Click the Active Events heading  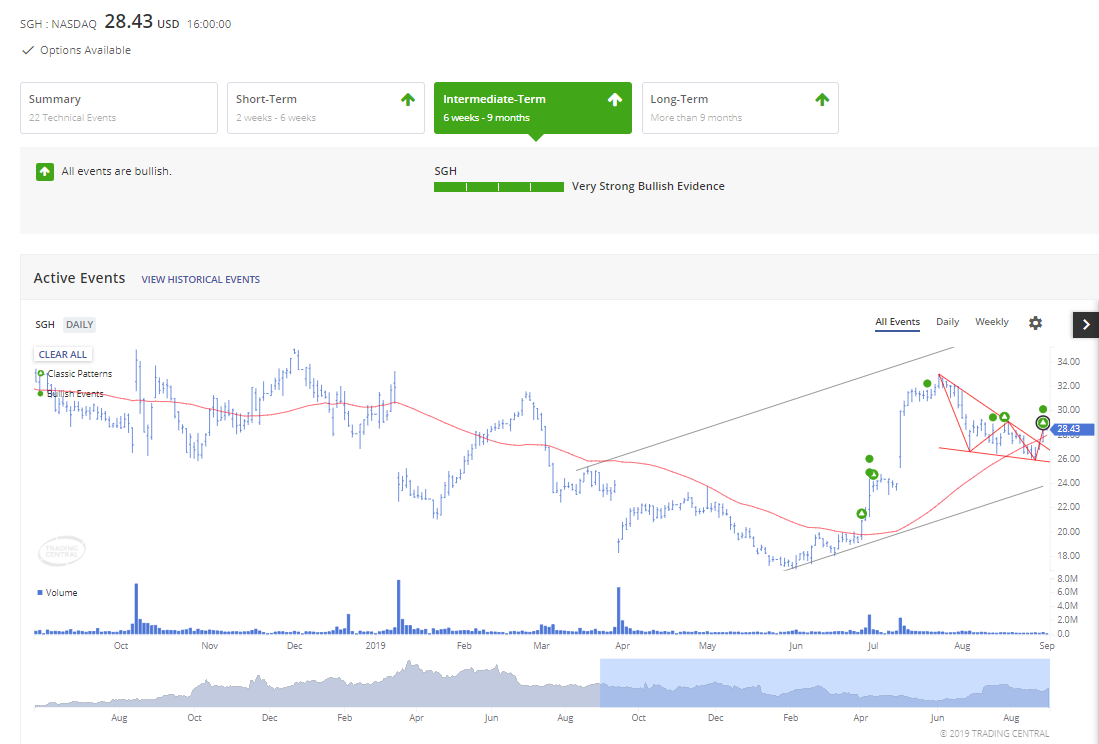click(x=79, y=278)
